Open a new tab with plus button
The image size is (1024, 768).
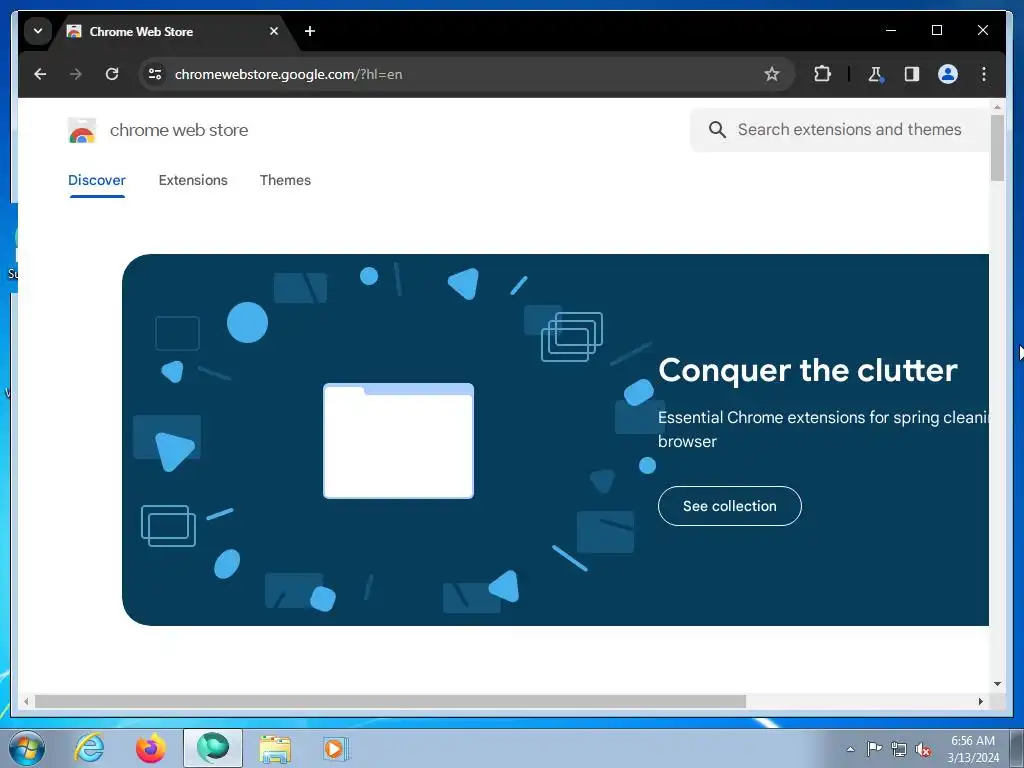[310, 31]
